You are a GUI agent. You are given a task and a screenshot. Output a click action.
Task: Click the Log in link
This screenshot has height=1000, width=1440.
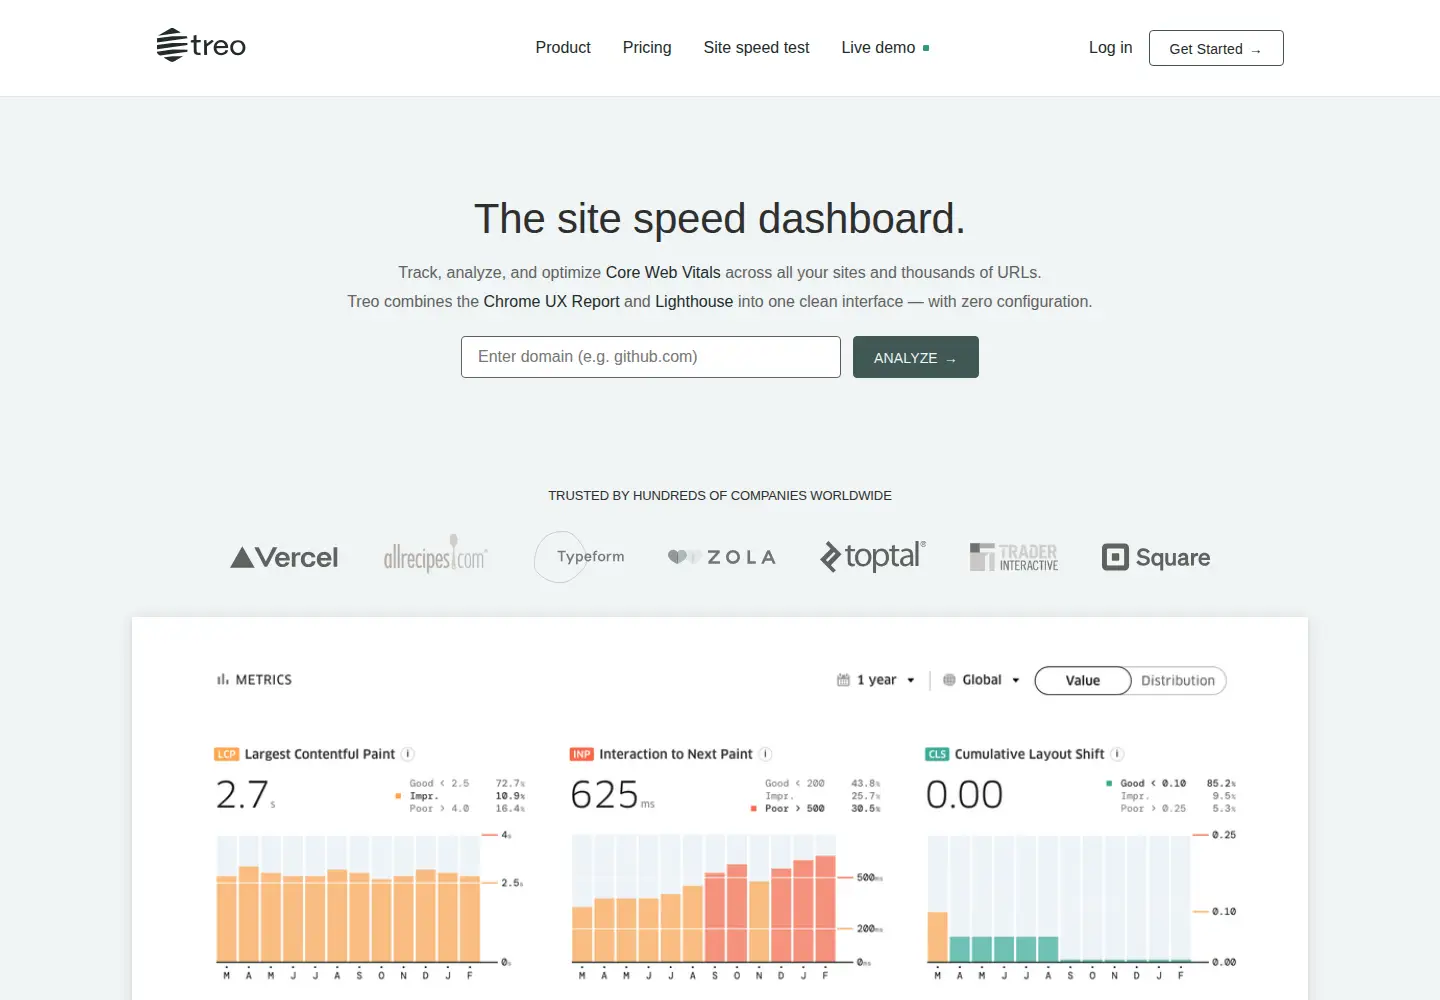(1110, 48)
